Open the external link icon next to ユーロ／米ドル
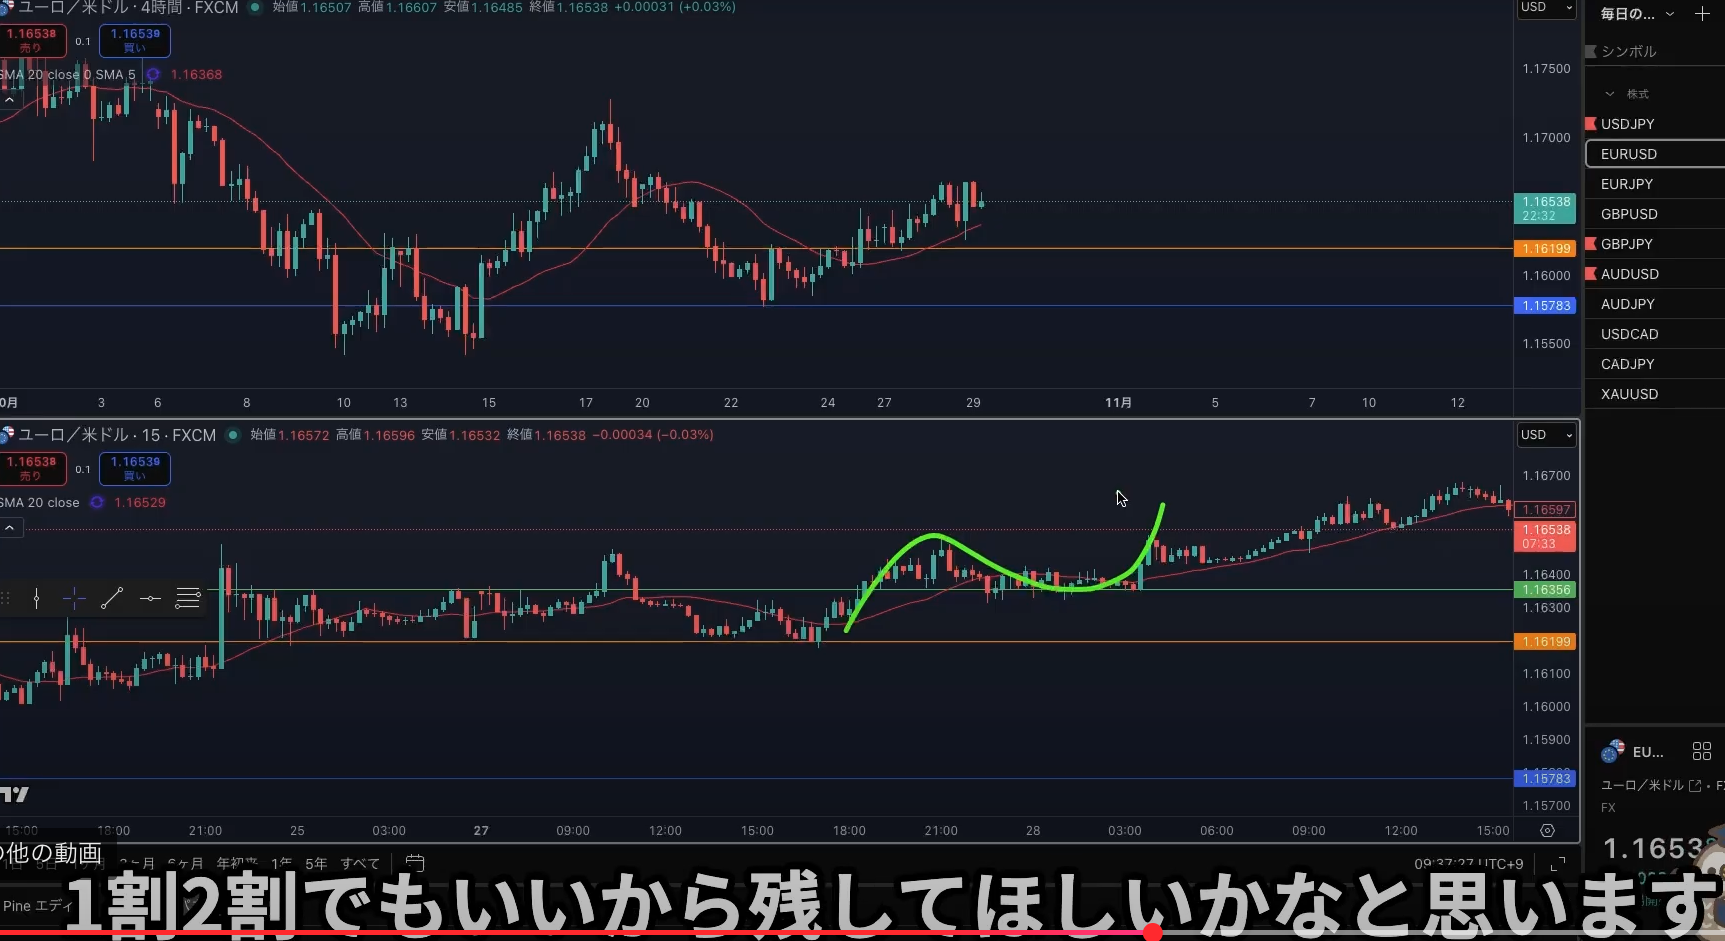Image resolution: width=1725 pixels, height=941 pixels. 1695,786
